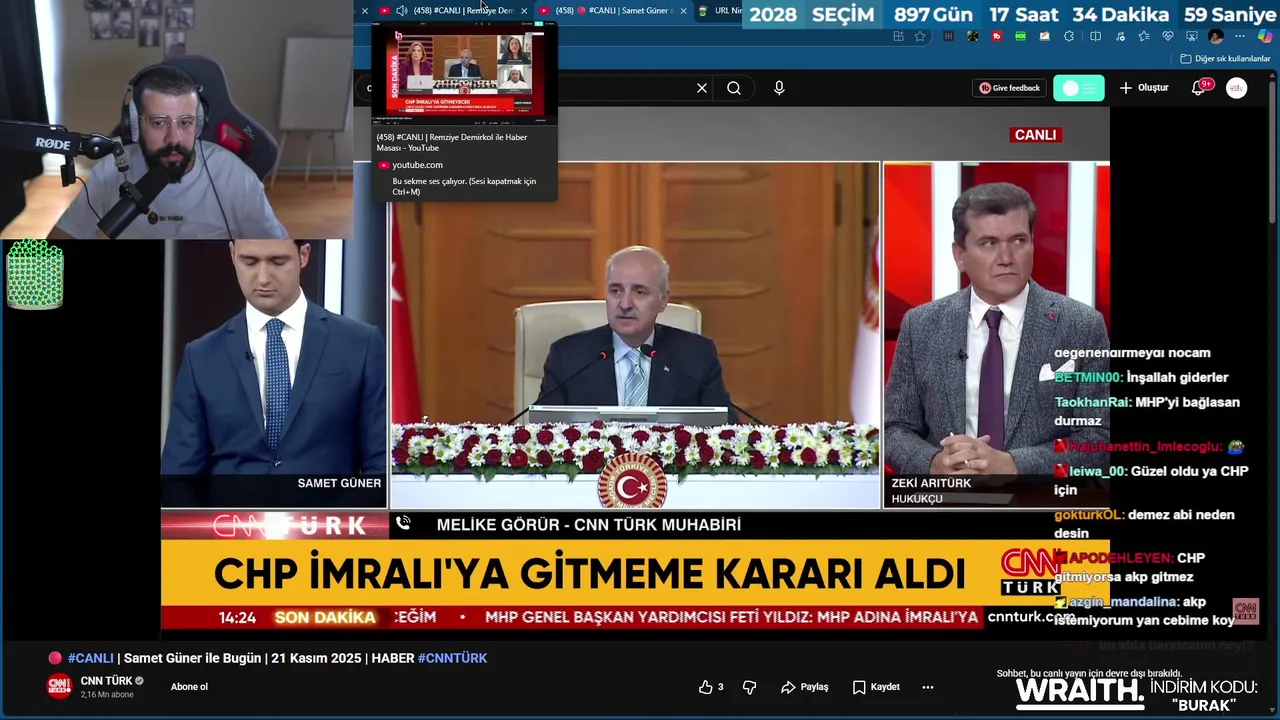This screenshot has height=720, width=1280.
Task: Open the yellow-black patterned extension icon
Action: tap(972, 36)
